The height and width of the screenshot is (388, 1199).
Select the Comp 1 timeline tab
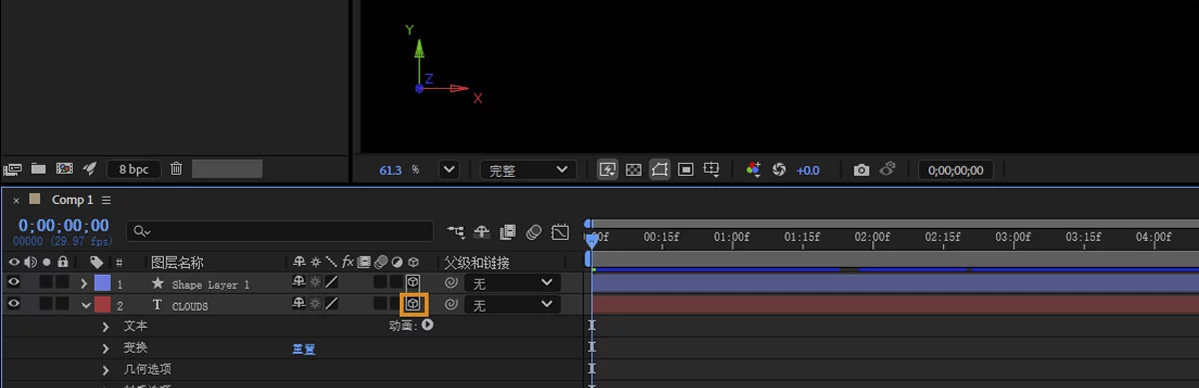[73, 200]
